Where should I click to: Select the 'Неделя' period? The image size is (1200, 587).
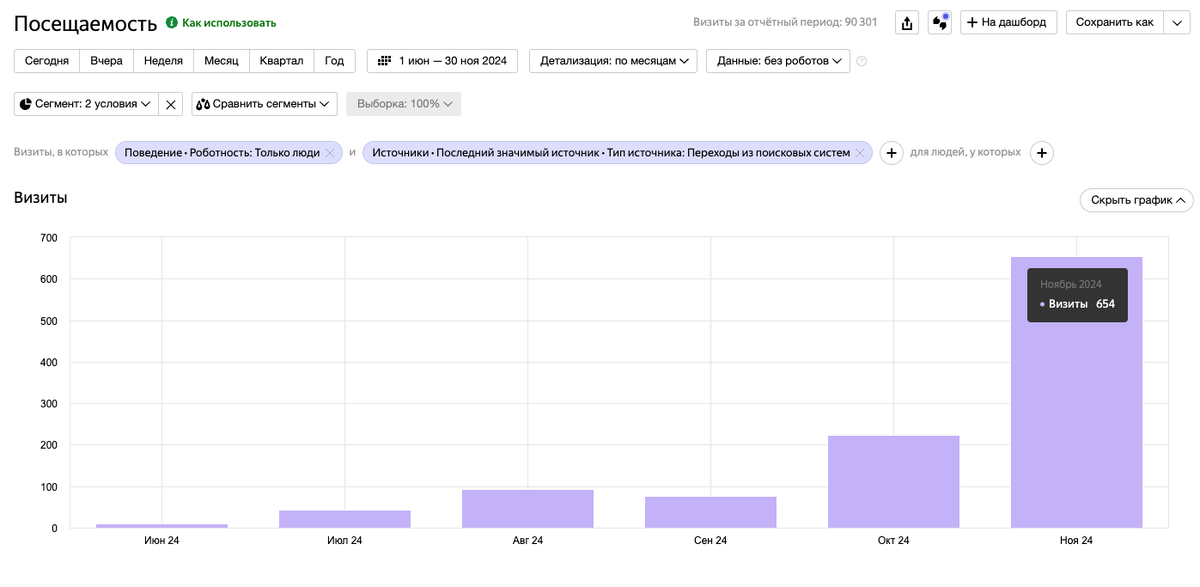pyautogui.click(x=163, y=61)
